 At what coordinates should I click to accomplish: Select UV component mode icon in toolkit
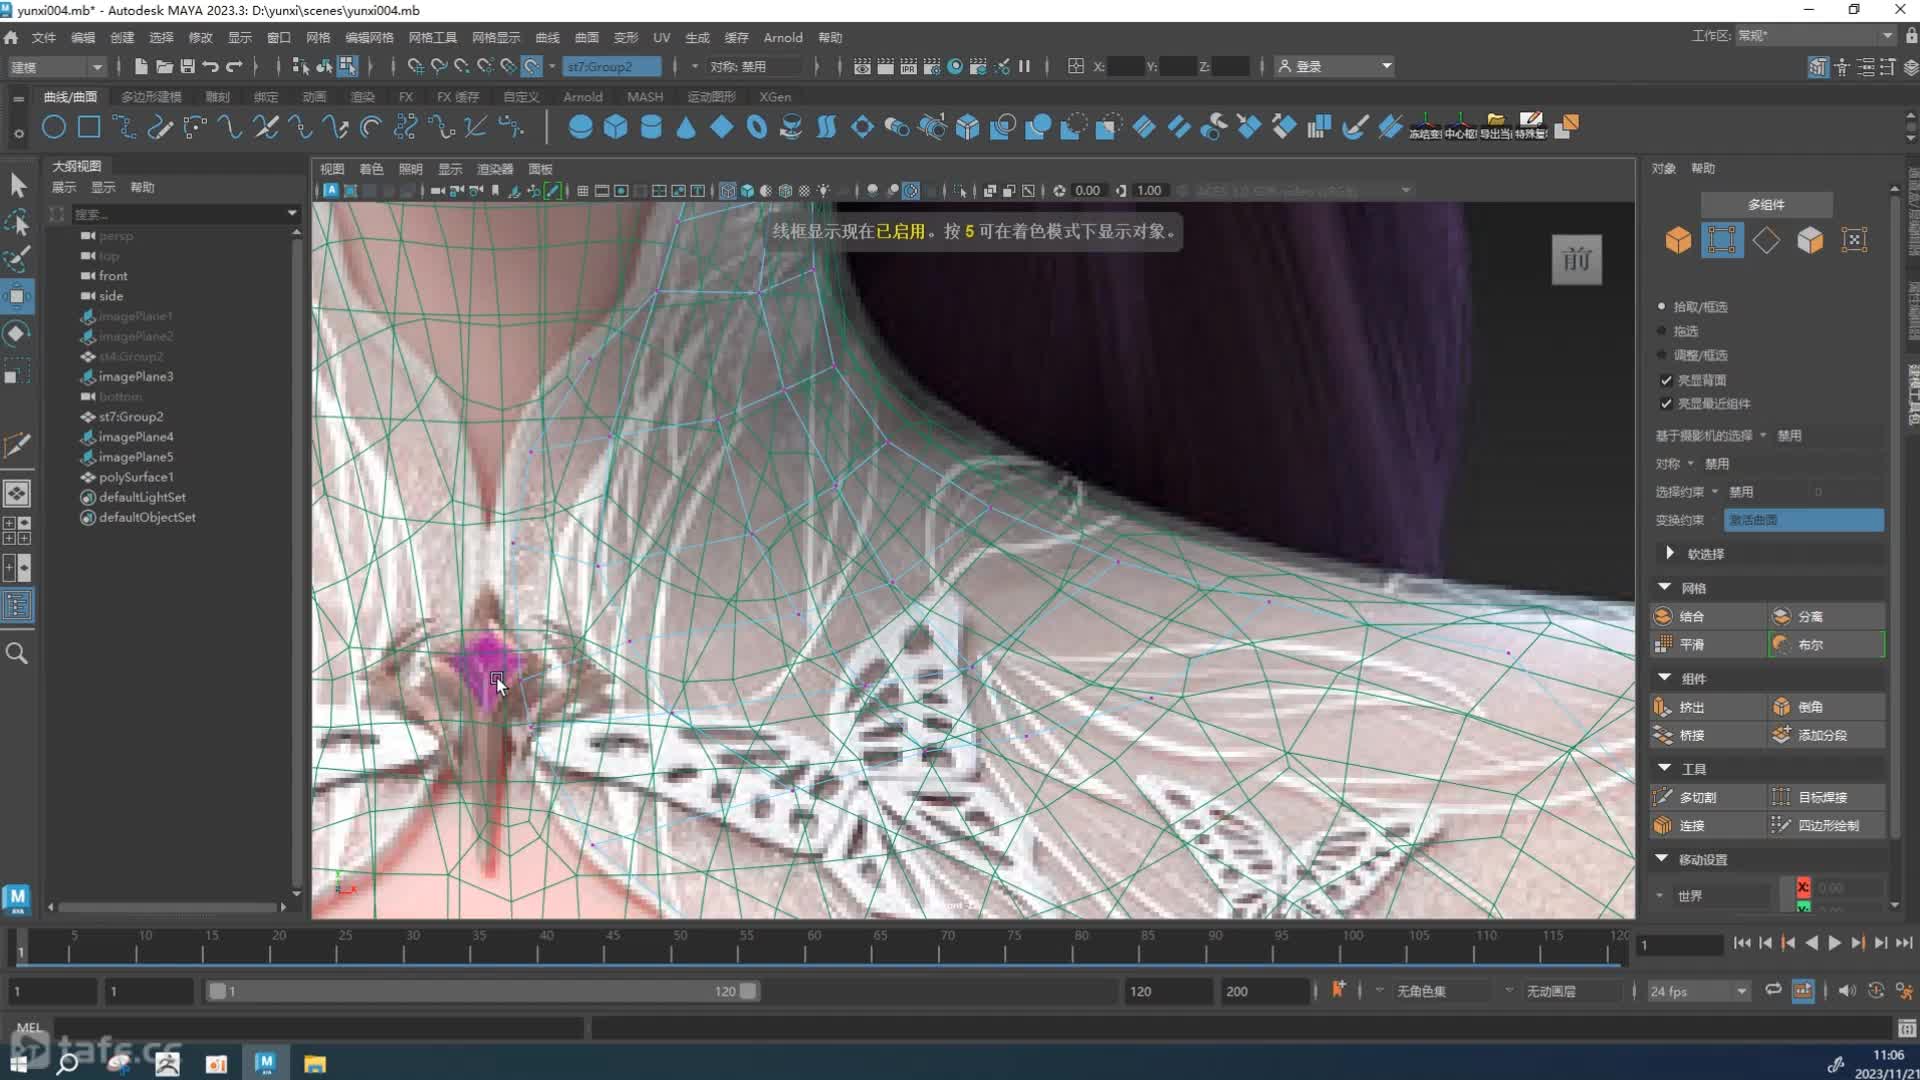coord(1854,240)
